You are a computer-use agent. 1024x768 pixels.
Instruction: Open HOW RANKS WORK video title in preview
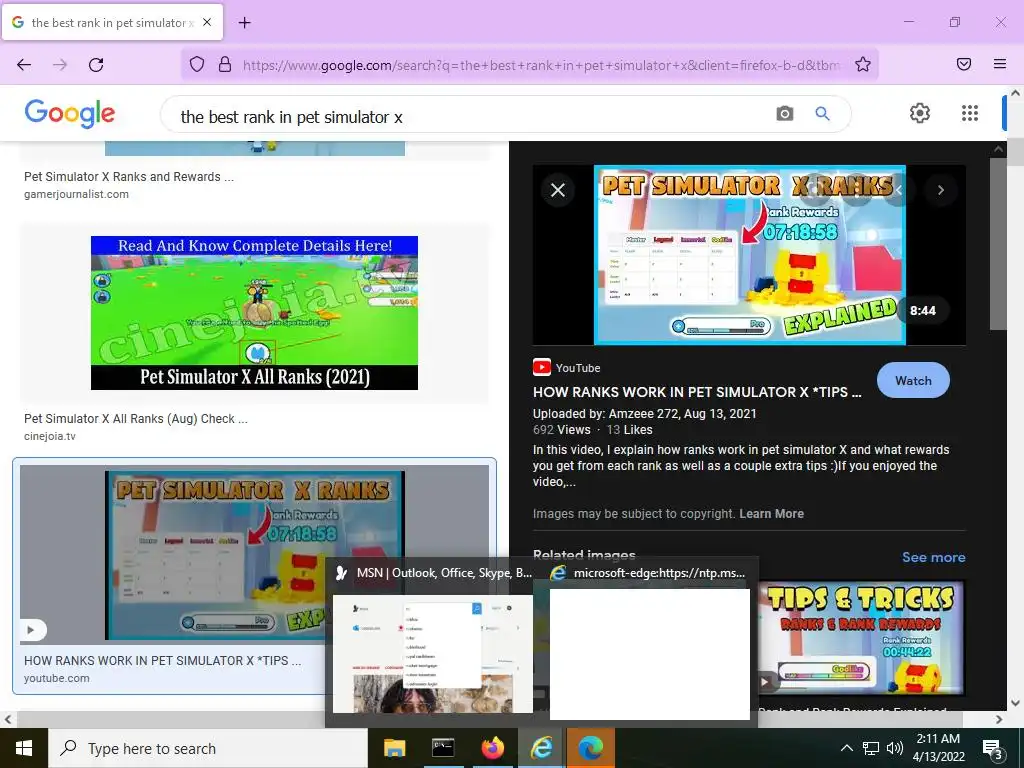coord(697,392)
